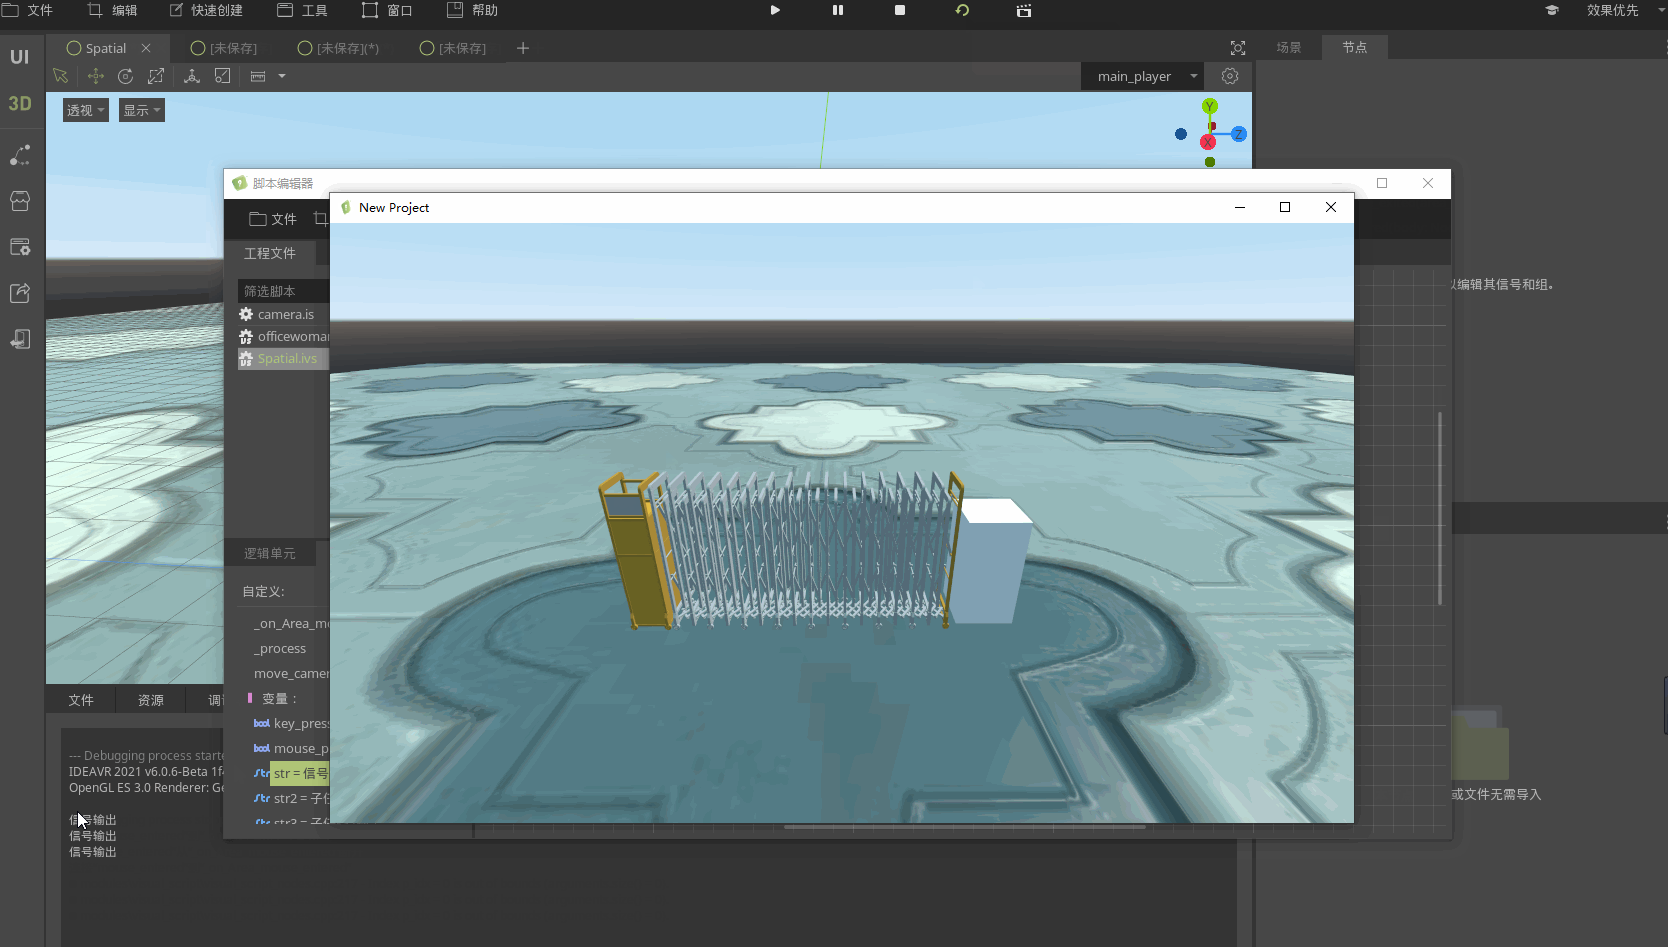Click the folder thumbnail in right panel
The height and width of the screenshot is (947, 1668).
click(1482, 745)
